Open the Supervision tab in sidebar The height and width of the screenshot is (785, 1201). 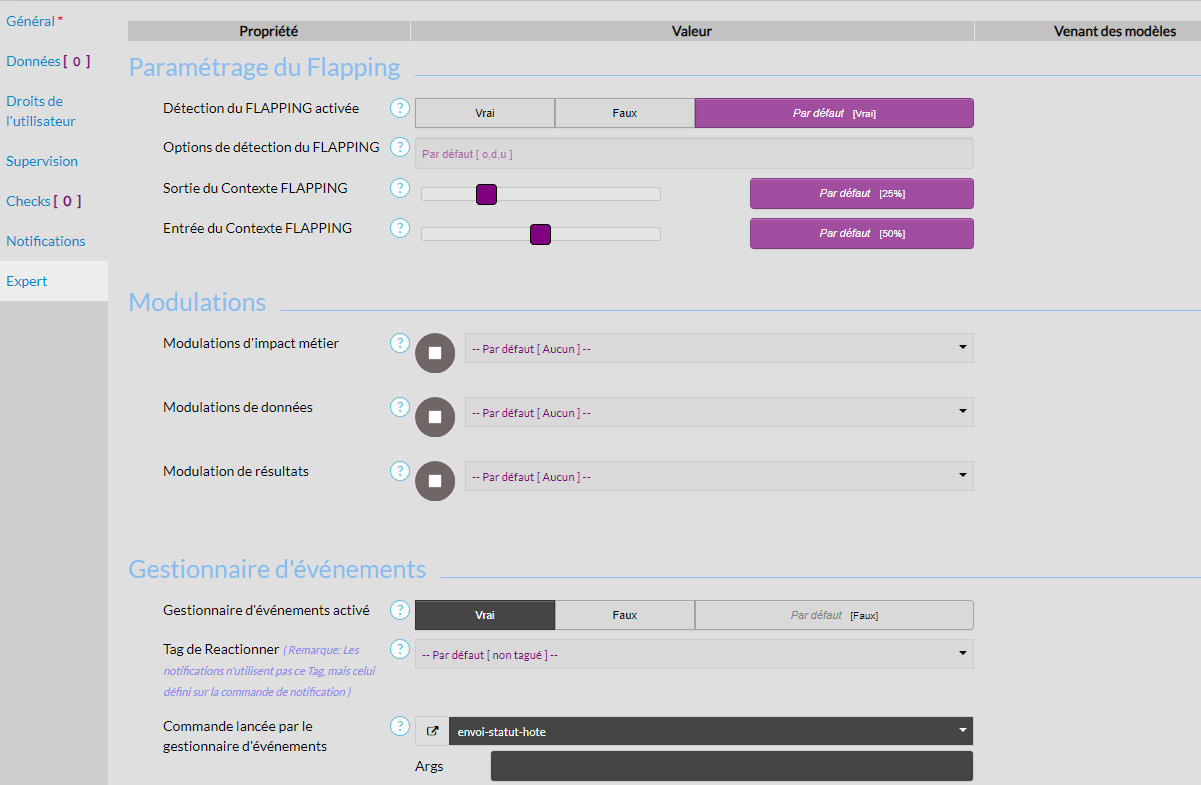[x=42, y=161]
